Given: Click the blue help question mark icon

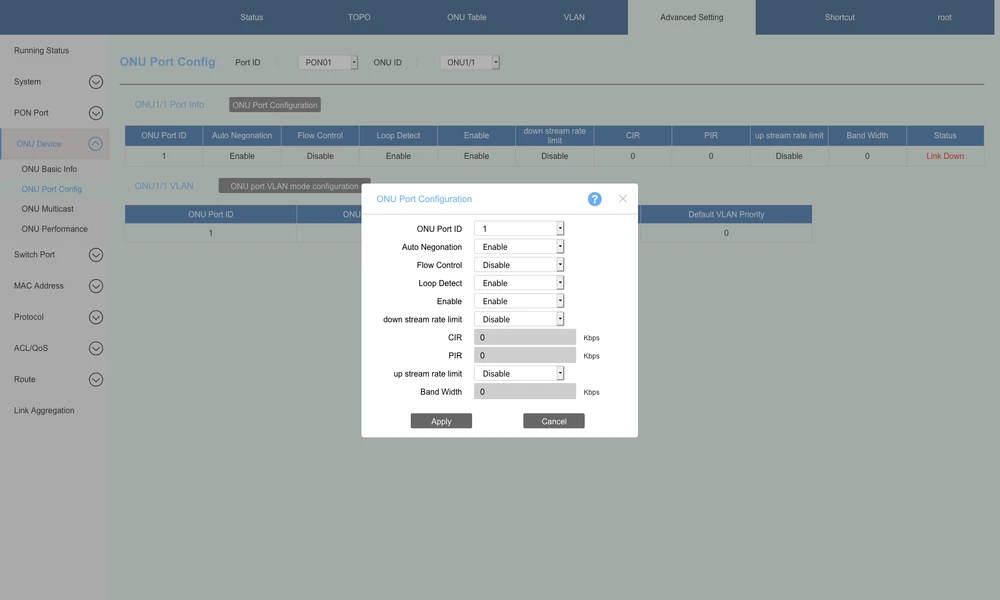Looking at the screenshot, I should click(594, 199).
